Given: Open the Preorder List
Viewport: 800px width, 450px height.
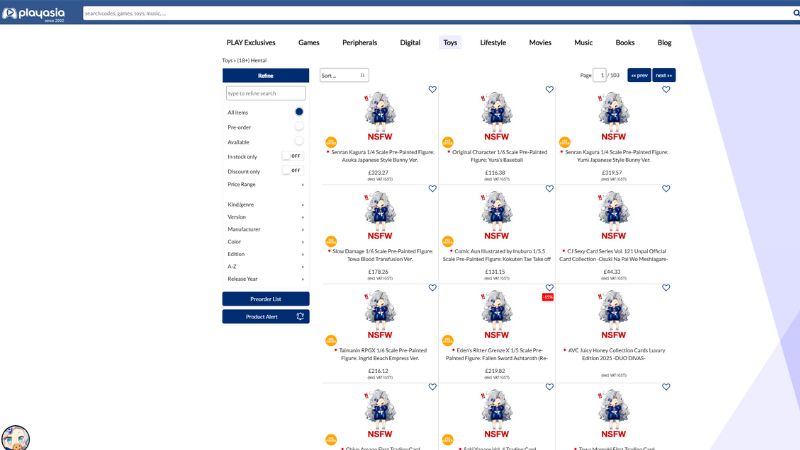Looking at the screenshot, I should tap(265, 299).
